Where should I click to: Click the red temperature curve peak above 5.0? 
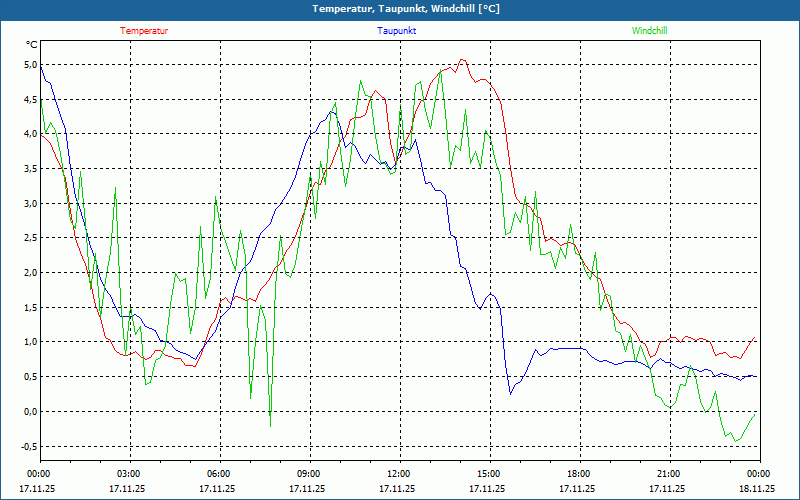point(461,60)
